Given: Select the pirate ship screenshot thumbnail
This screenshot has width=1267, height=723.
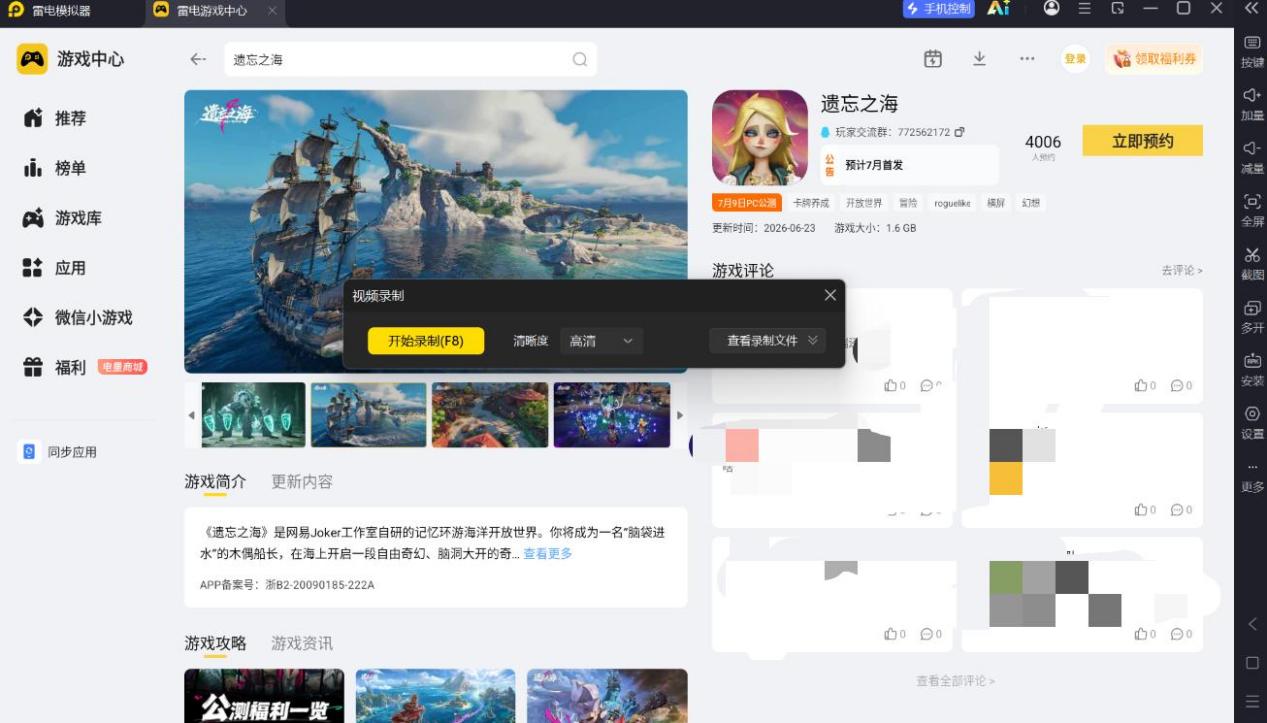Looking at the screenshot, I should coord(369,415).
